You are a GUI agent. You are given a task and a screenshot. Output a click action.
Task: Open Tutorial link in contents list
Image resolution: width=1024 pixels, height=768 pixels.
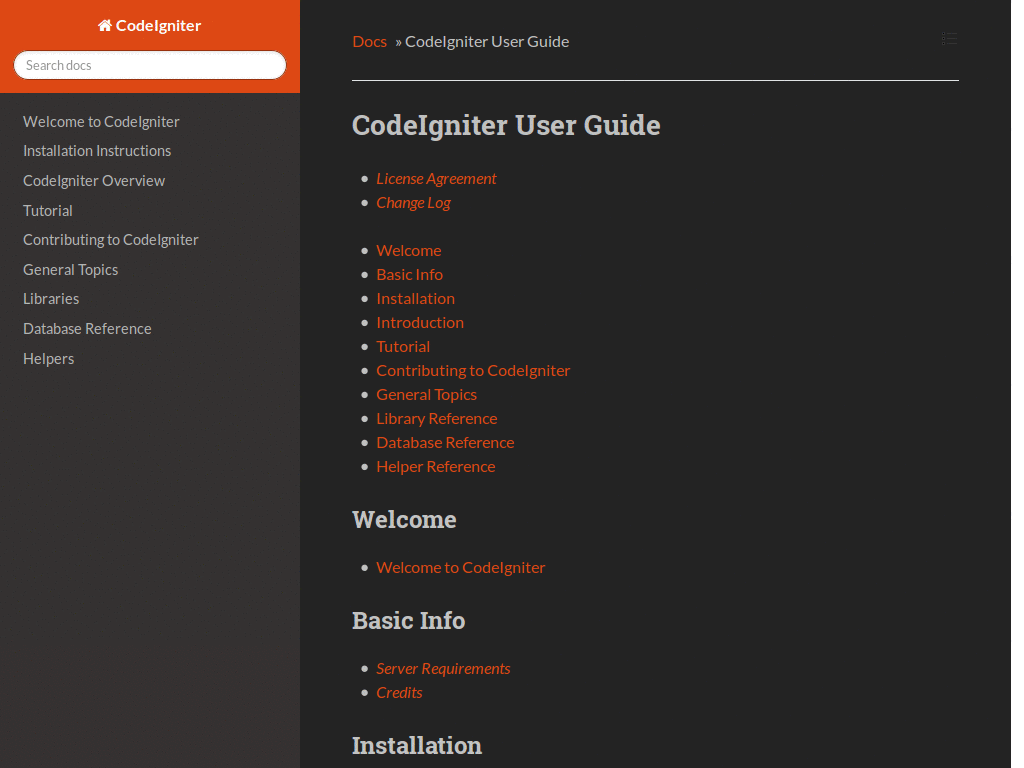tap(403, 347)
